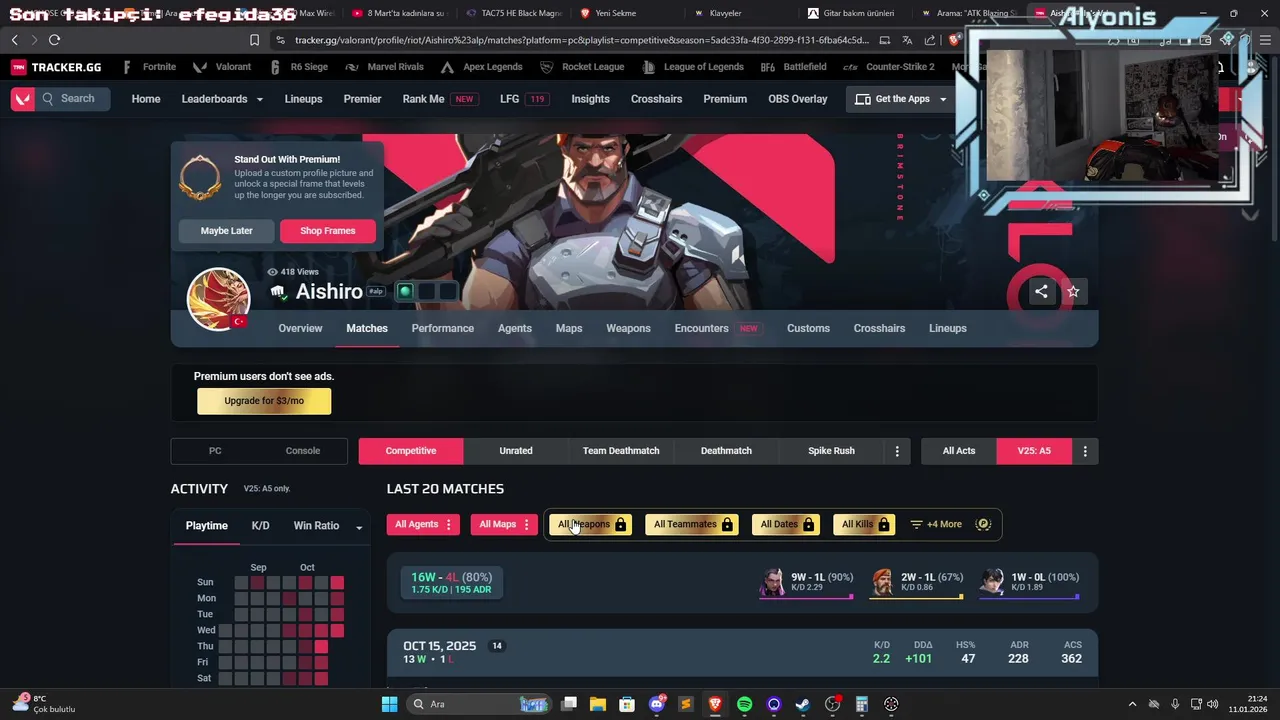
Task: Click the agent icon with 2W - 1L
Action: 882,582
